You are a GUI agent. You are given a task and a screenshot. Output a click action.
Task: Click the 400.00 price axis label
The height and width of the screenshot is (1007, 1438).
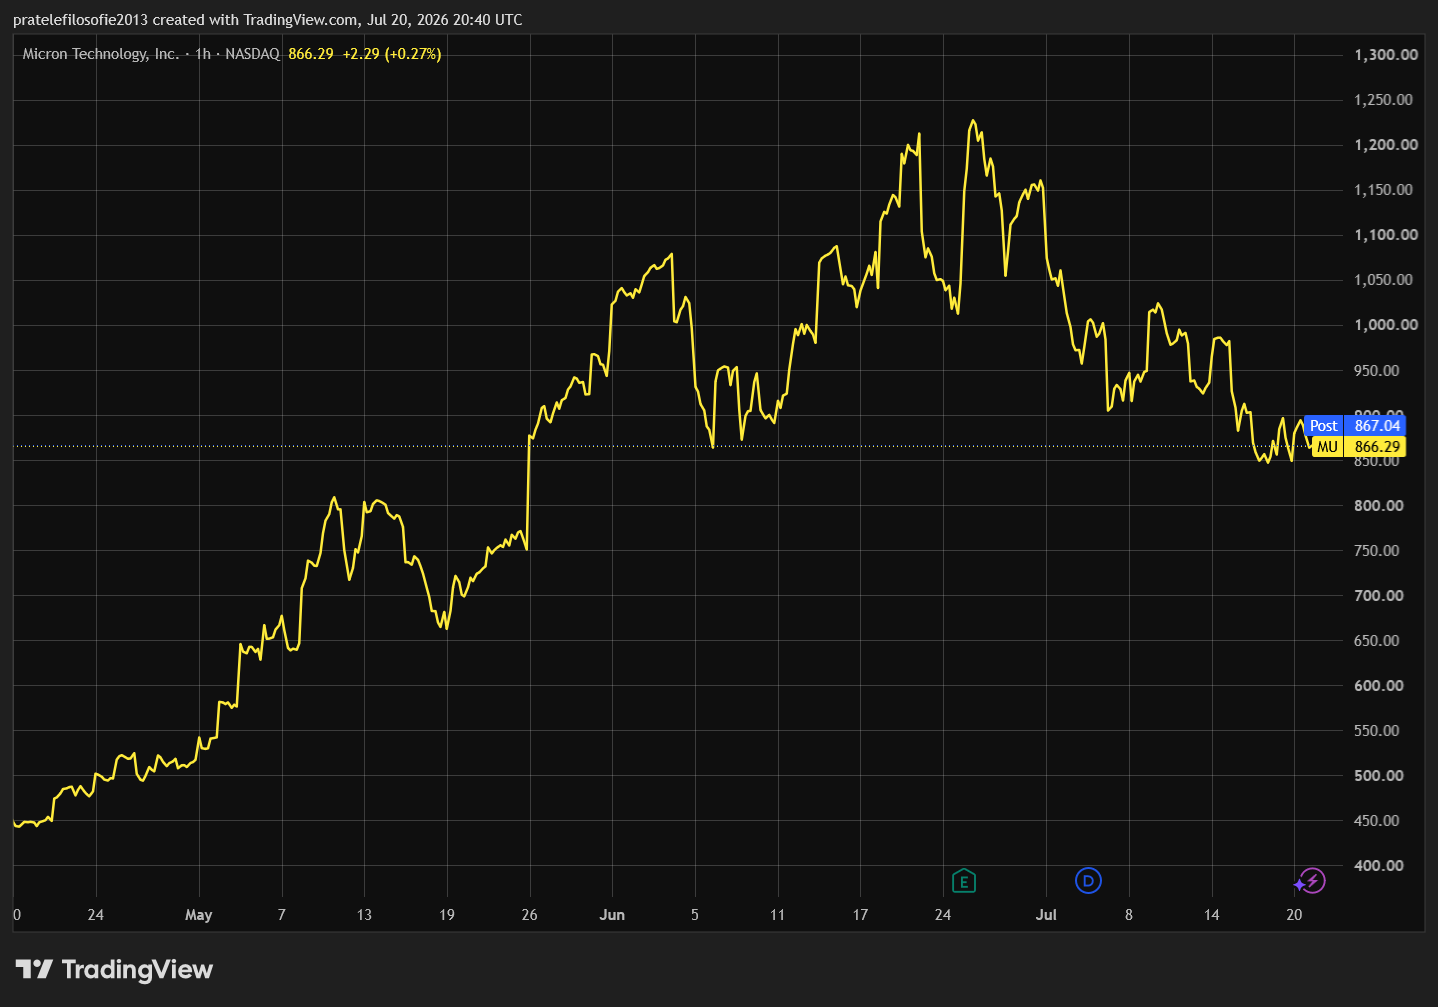click(1378, 865)
